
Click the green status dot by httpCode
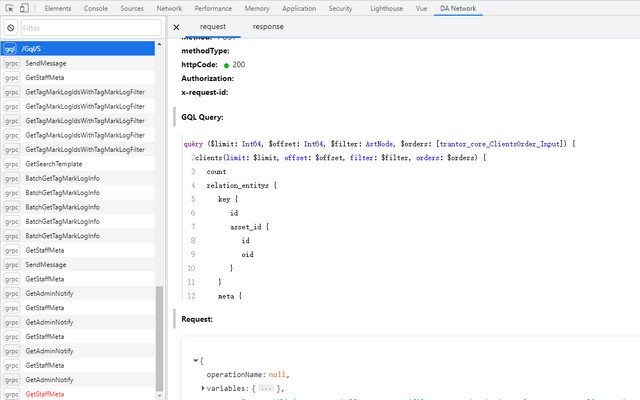tap(226, 65)
